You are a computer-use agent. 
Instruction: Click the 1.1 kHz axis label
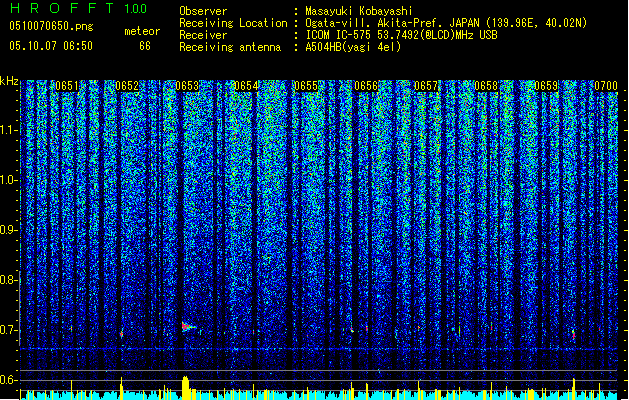(9, 130)
